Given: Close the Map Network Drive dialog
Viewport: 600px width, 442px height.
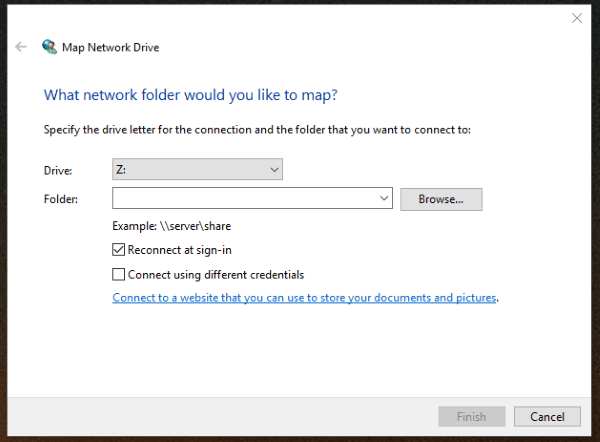Looking at the screenshot, I should [576, 17].
